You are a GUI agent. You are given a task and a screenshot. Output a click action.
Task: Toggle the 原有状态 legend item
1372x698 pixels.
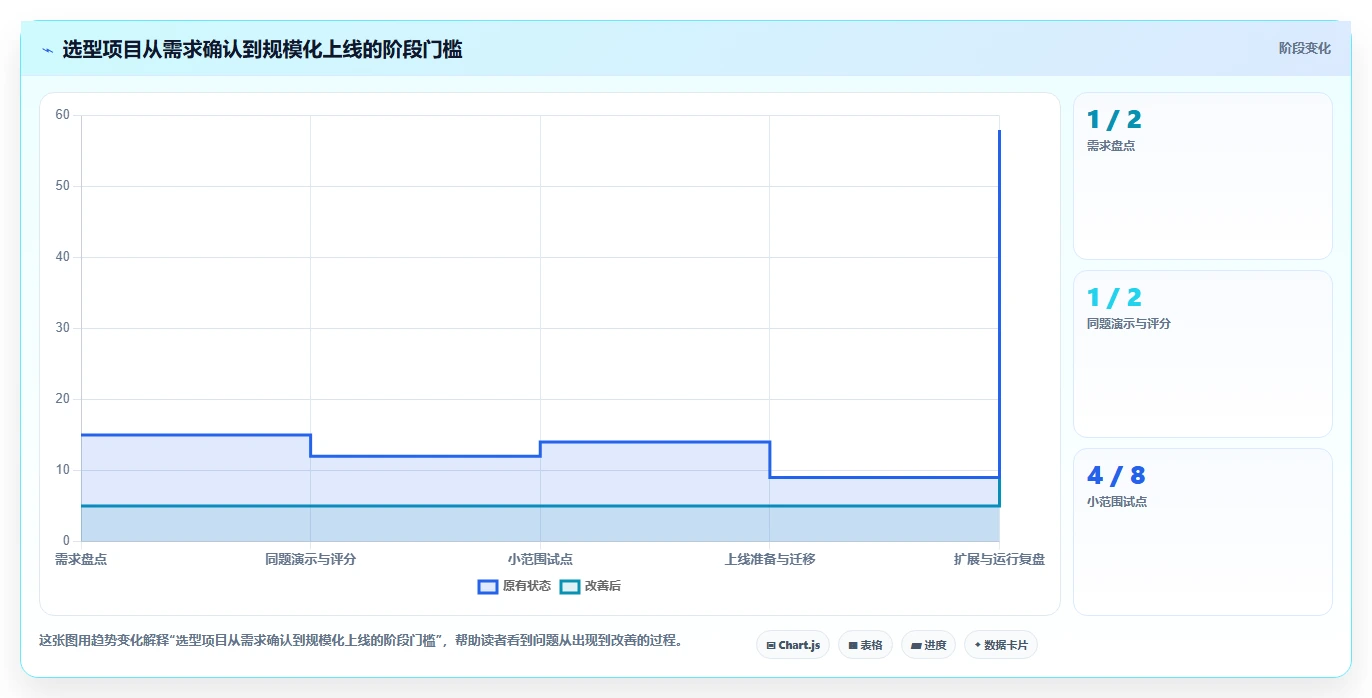[514, 586]
